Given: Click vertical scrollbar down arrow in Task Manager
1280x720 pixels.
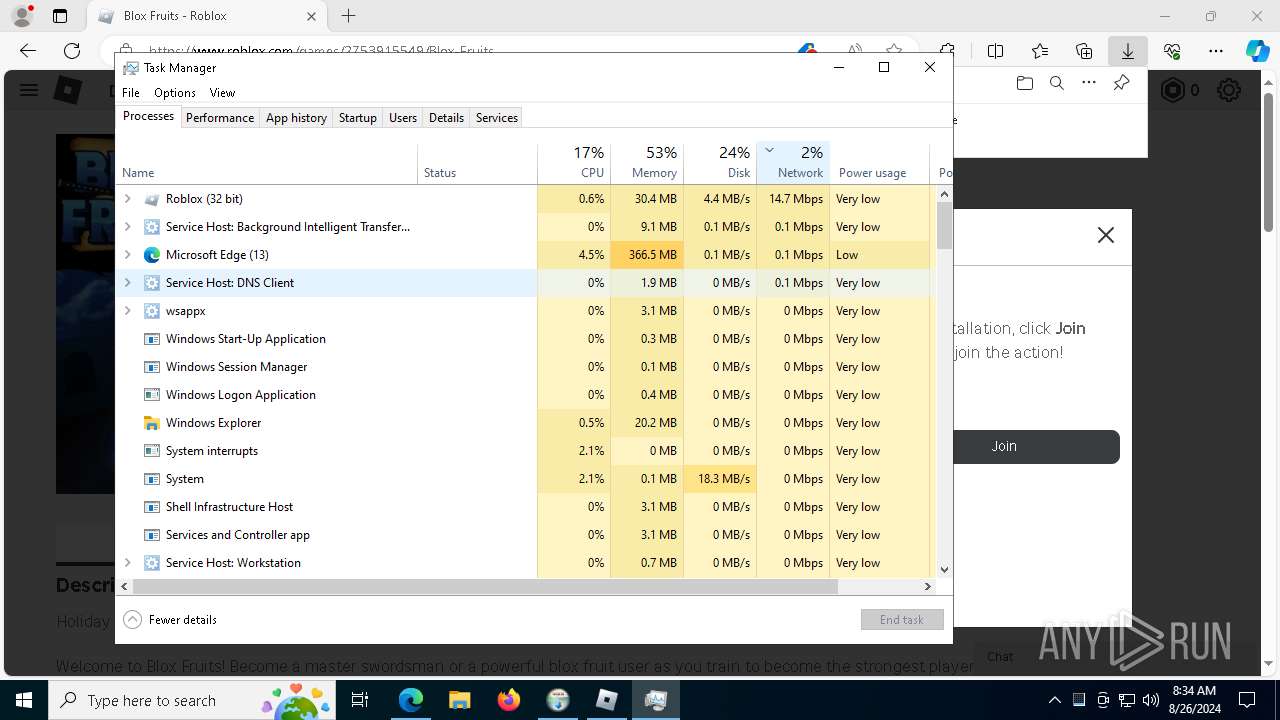Looking at the screenshot, I should tap(944, 570).
